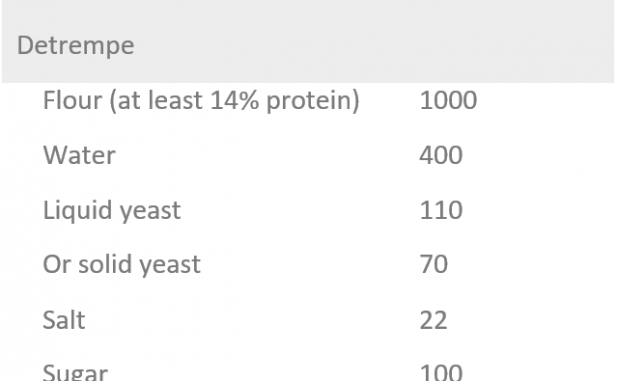Screen dimensions: 617x381
Task: Click the salt quantity 22
Action: coord(433,320)
